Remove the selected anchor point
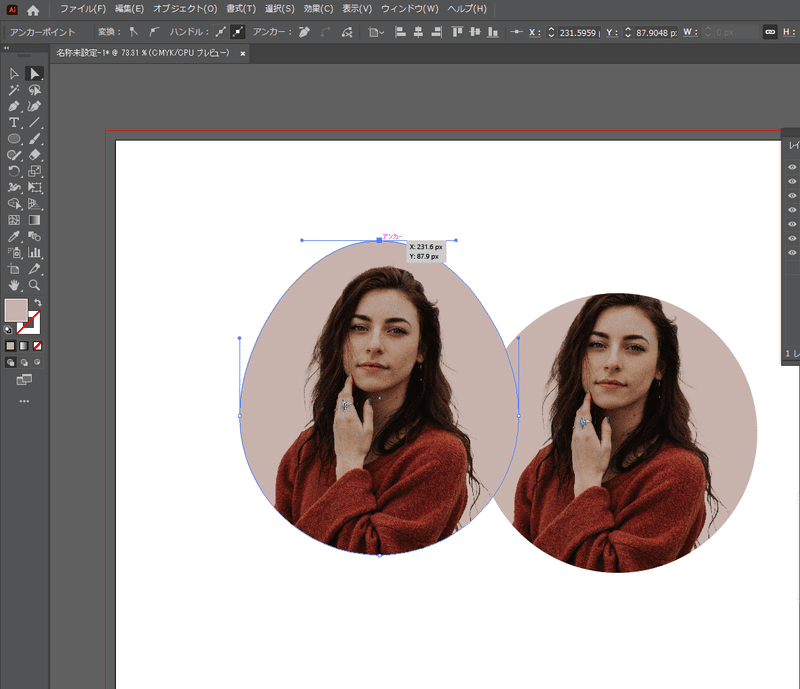Image resolution: width=800 pixels, height=689 pixels. click(x=304, y=32)
